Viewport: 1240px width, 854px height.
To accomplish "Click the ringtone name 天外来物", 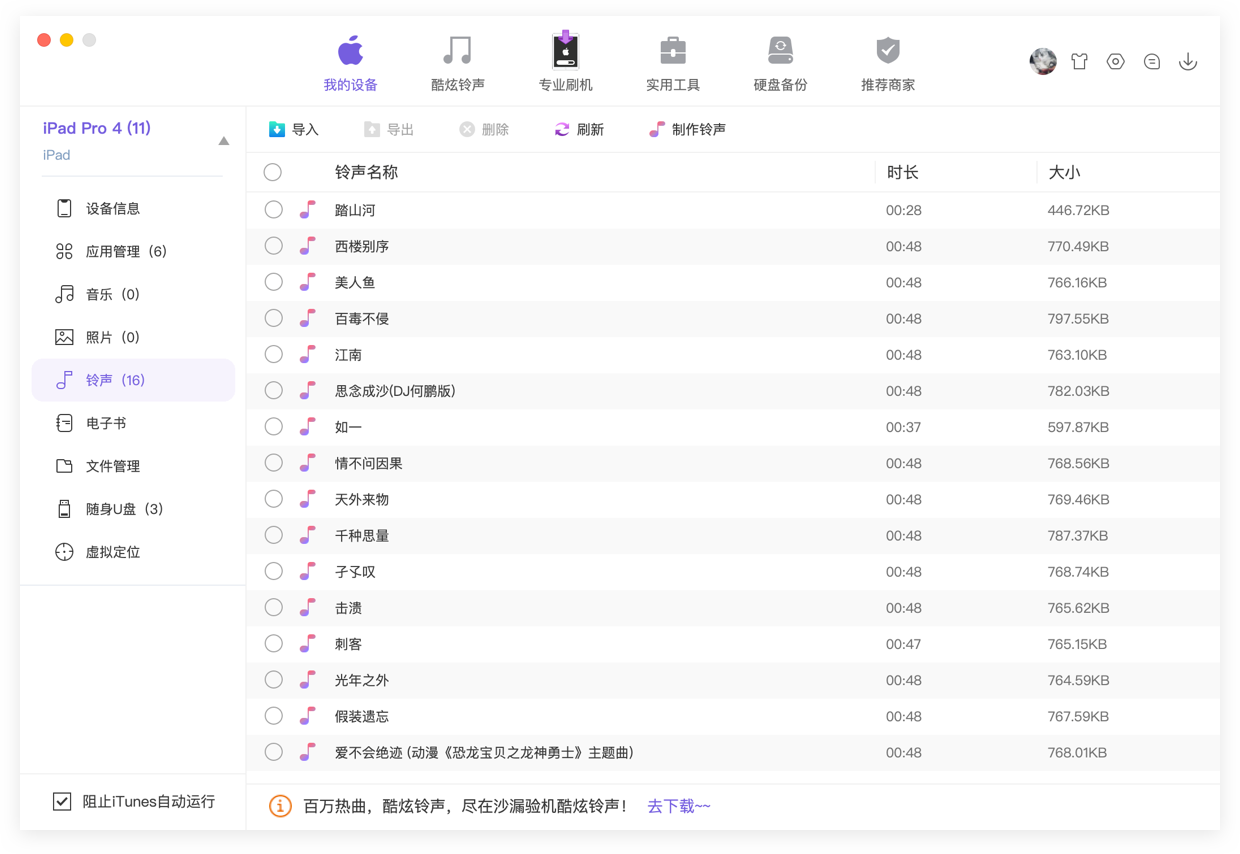I will 362,499.
